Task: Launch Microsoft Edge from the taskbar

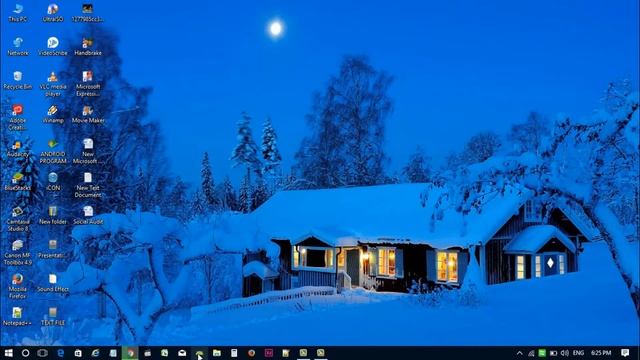Action: pyautogui.click(x=60, y=353)
